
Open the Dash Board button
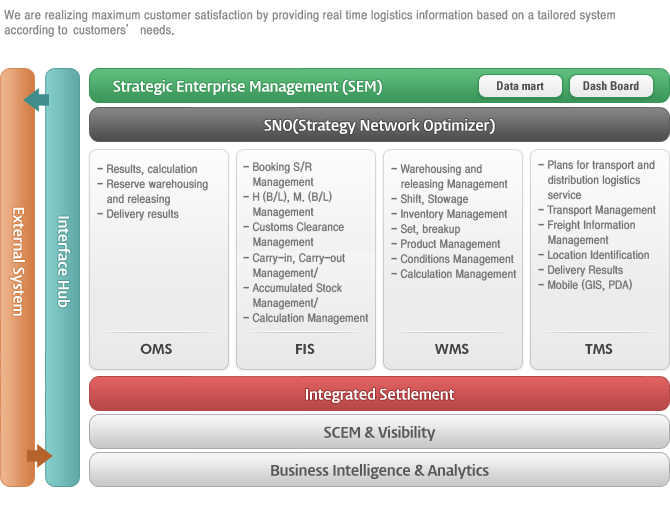click(x=611, y=86)
